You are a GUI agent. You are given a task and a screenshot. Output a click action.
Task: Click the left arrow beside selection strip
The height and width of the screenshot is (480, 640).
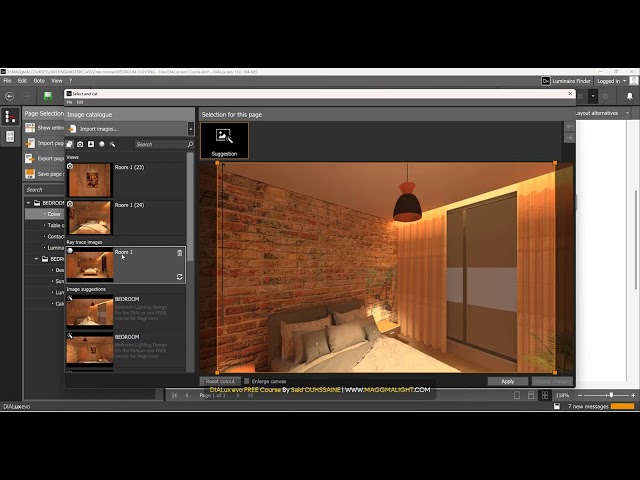point(569,127)
